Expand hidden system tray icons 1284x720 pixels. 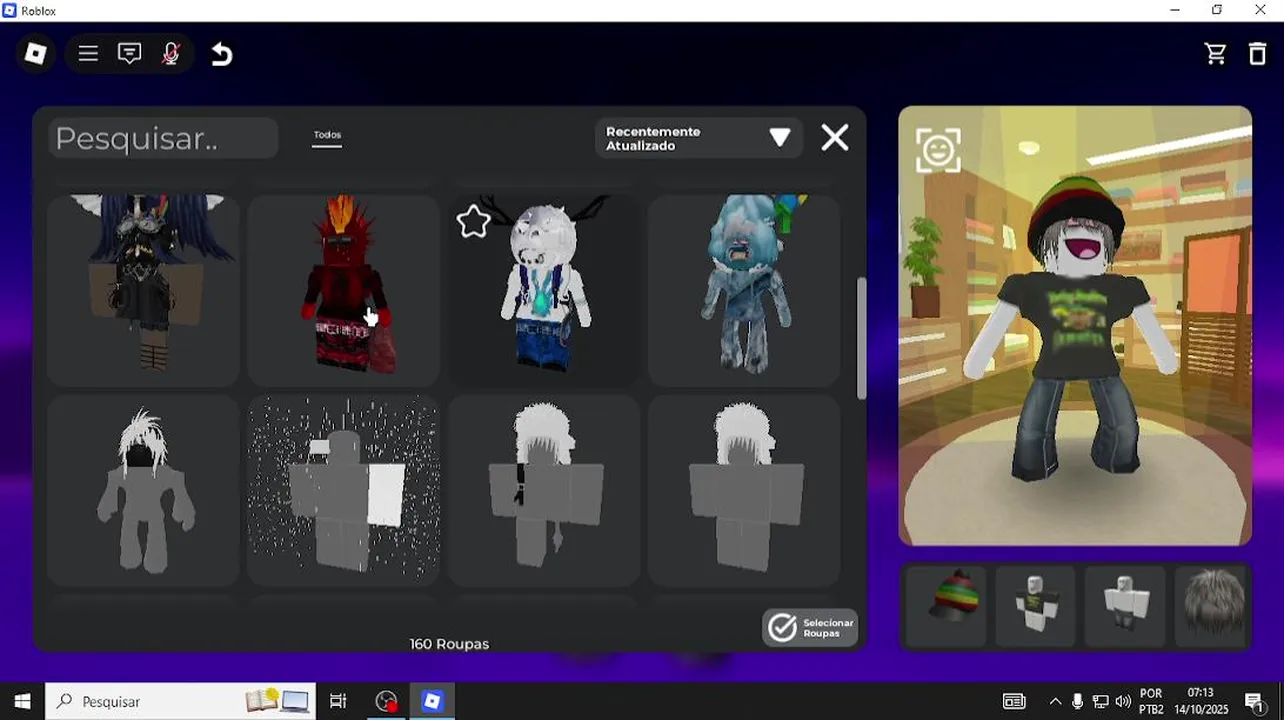pyautogui.click(x=1054, y=702)
